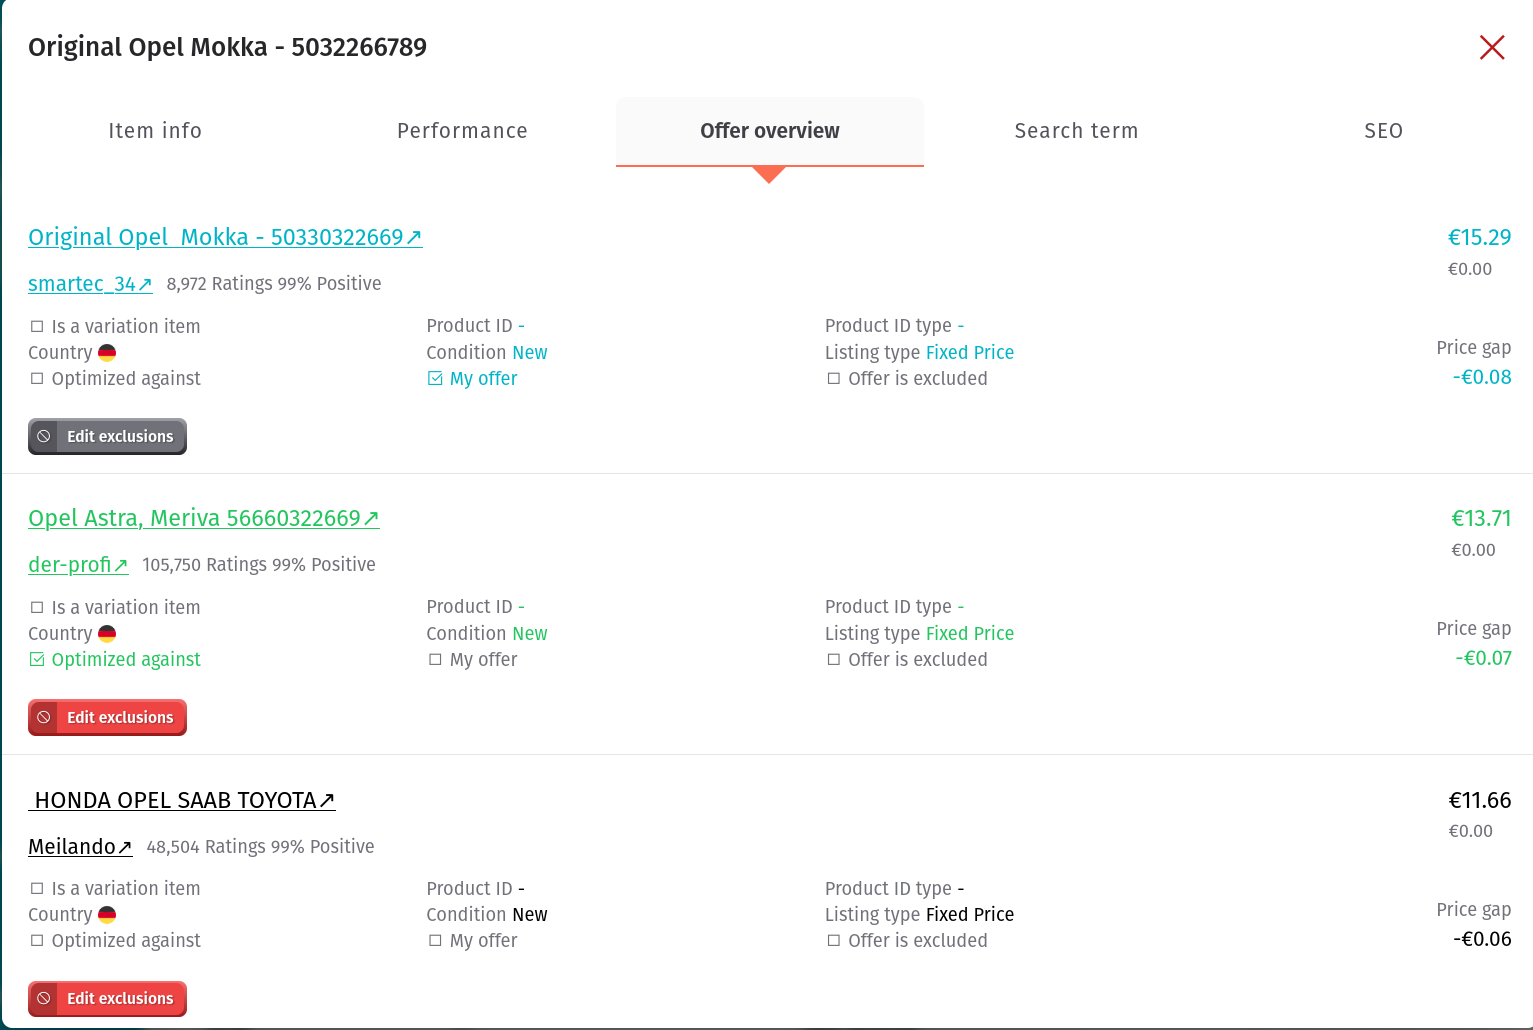Open the Item info tab

(x=155, y=131)
